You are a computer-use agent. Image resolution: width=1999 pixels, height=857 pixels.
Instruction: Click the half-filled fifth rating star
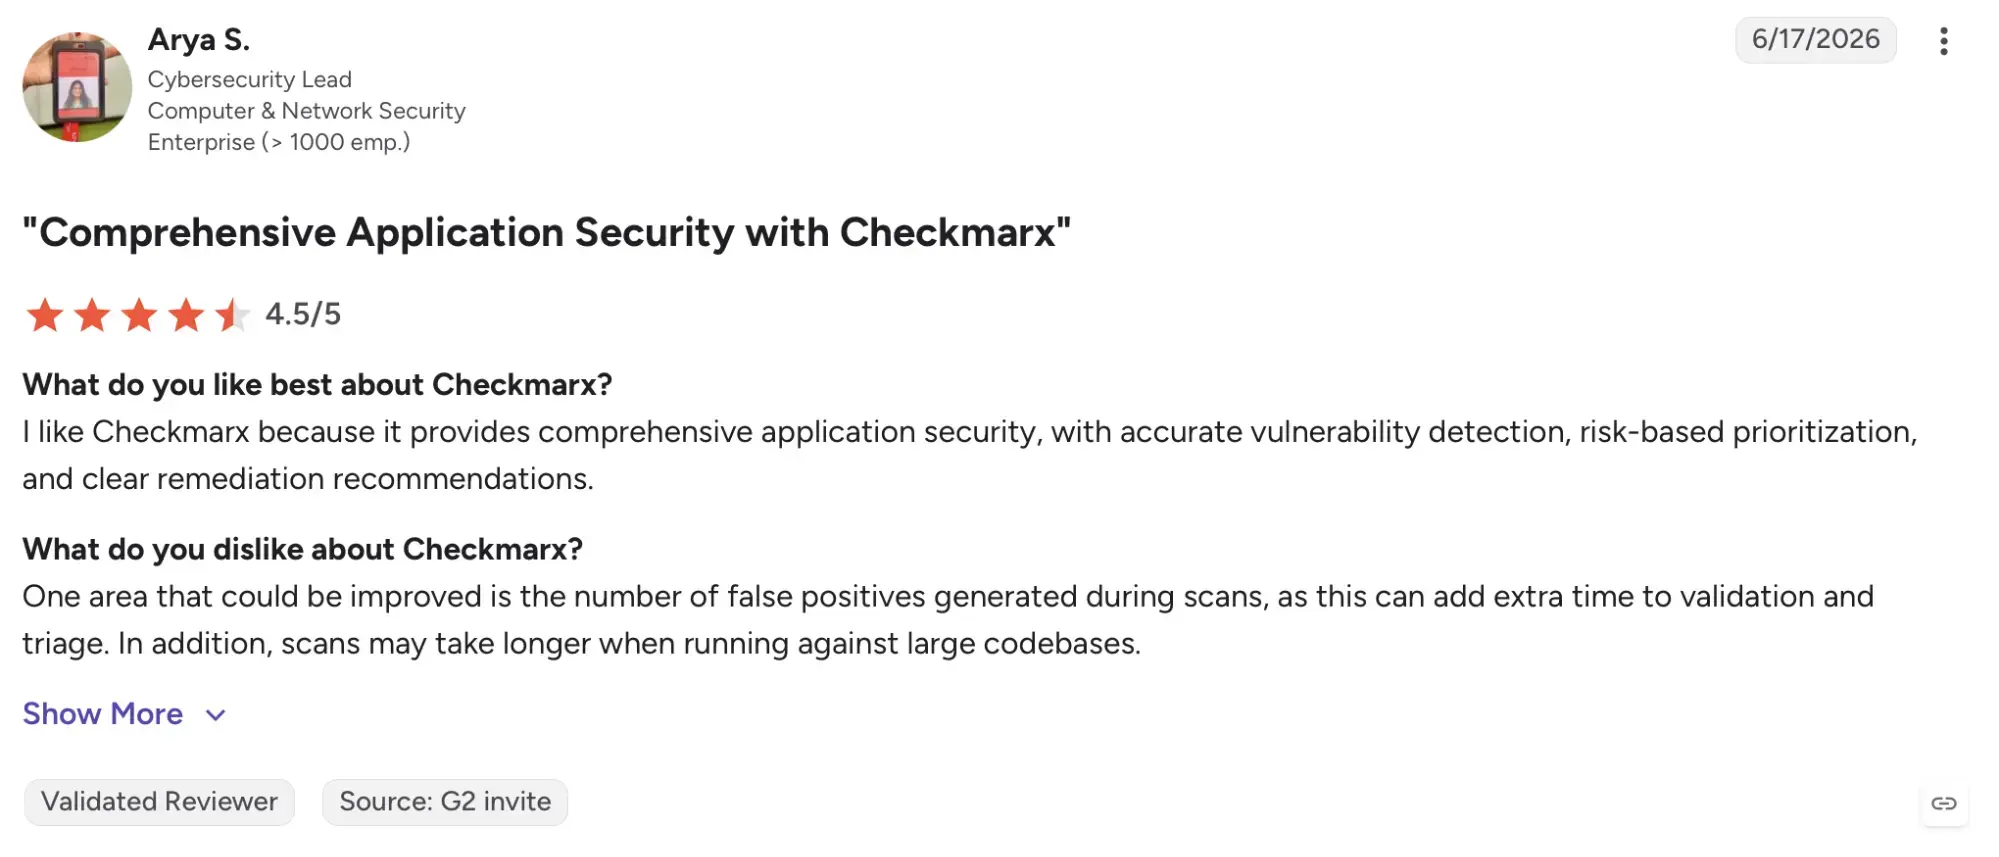(x=232, y=315)
